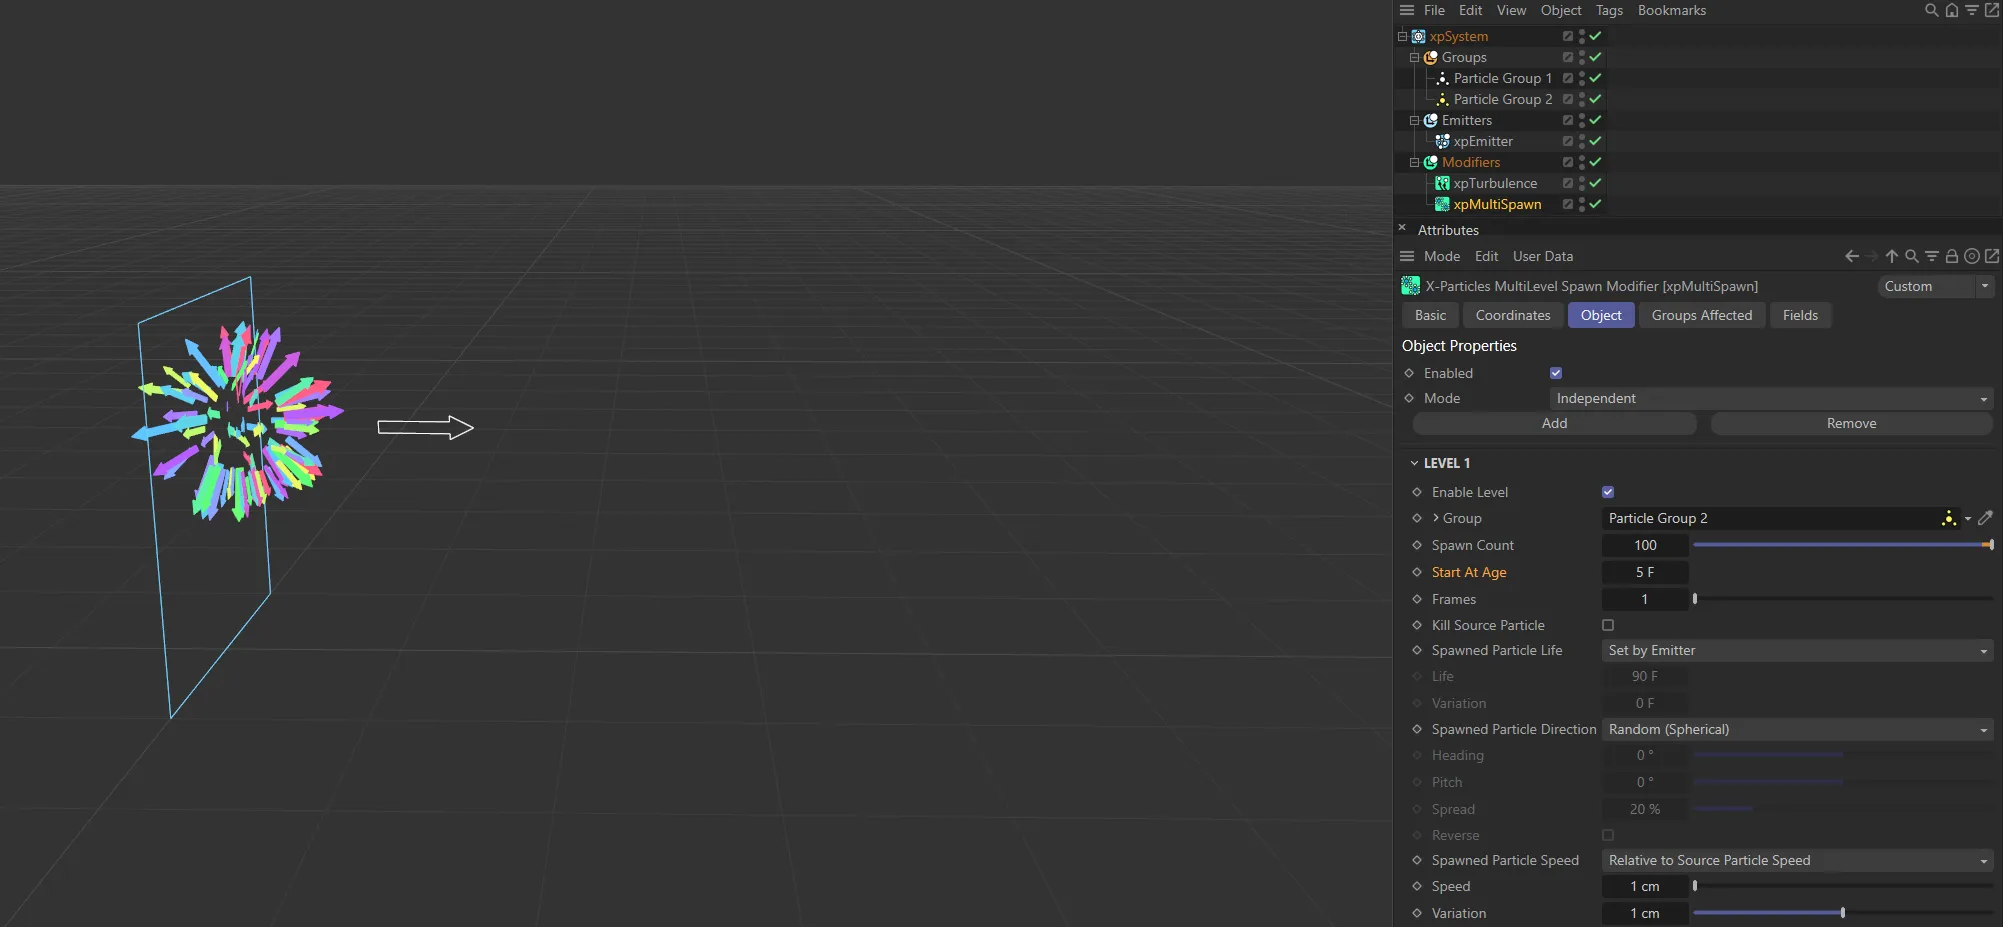Select the xpEmitter icon in the object list
The height and width of the screenshot is (927, 2003).
pyautogui.click(x=1443, y=141)
